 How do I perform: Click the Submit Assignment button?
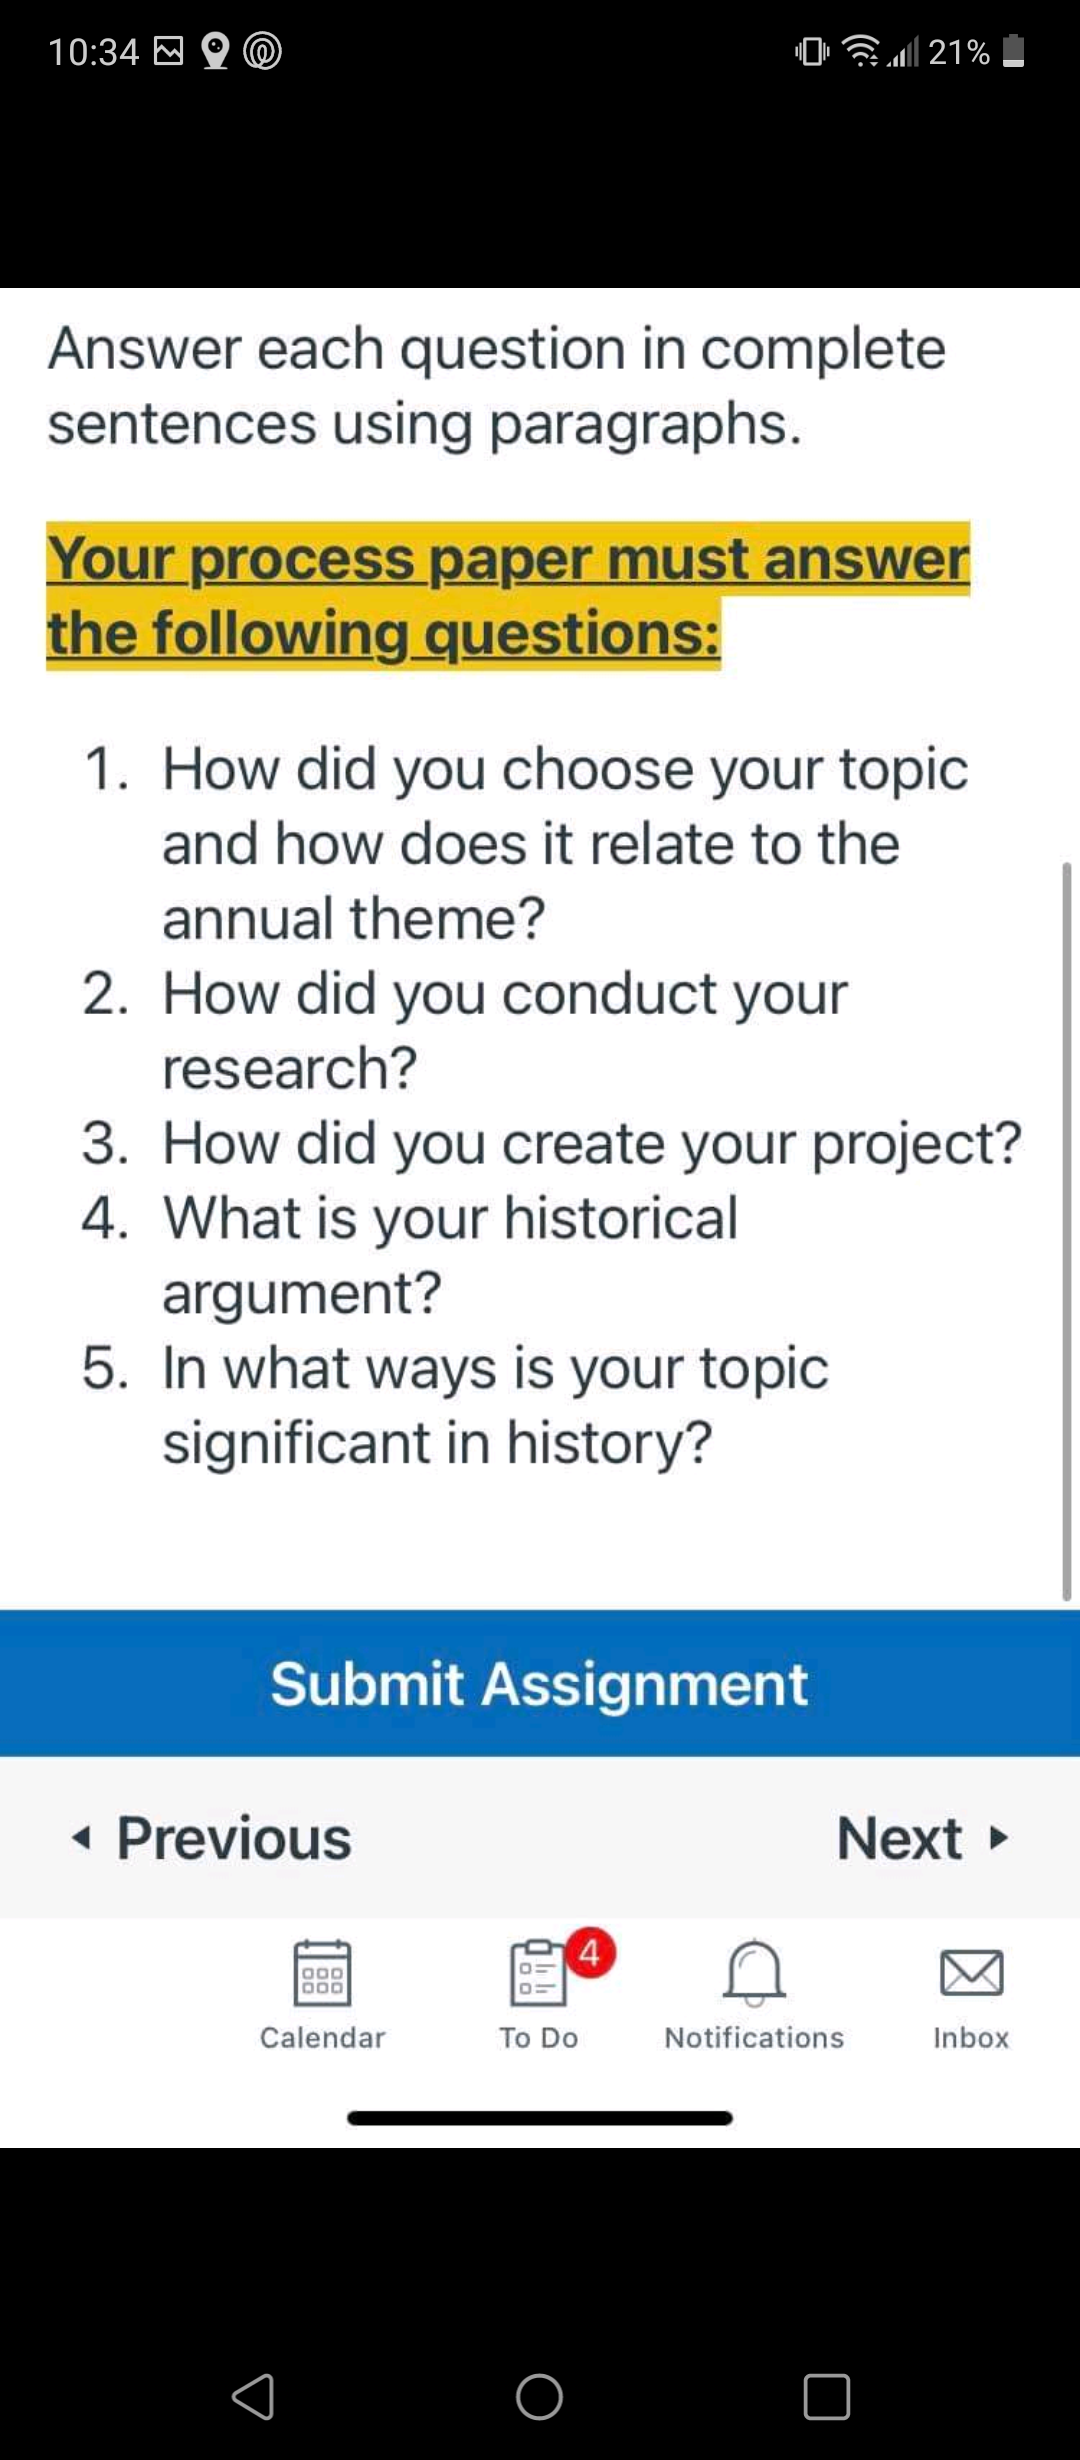click(540, 1684)
